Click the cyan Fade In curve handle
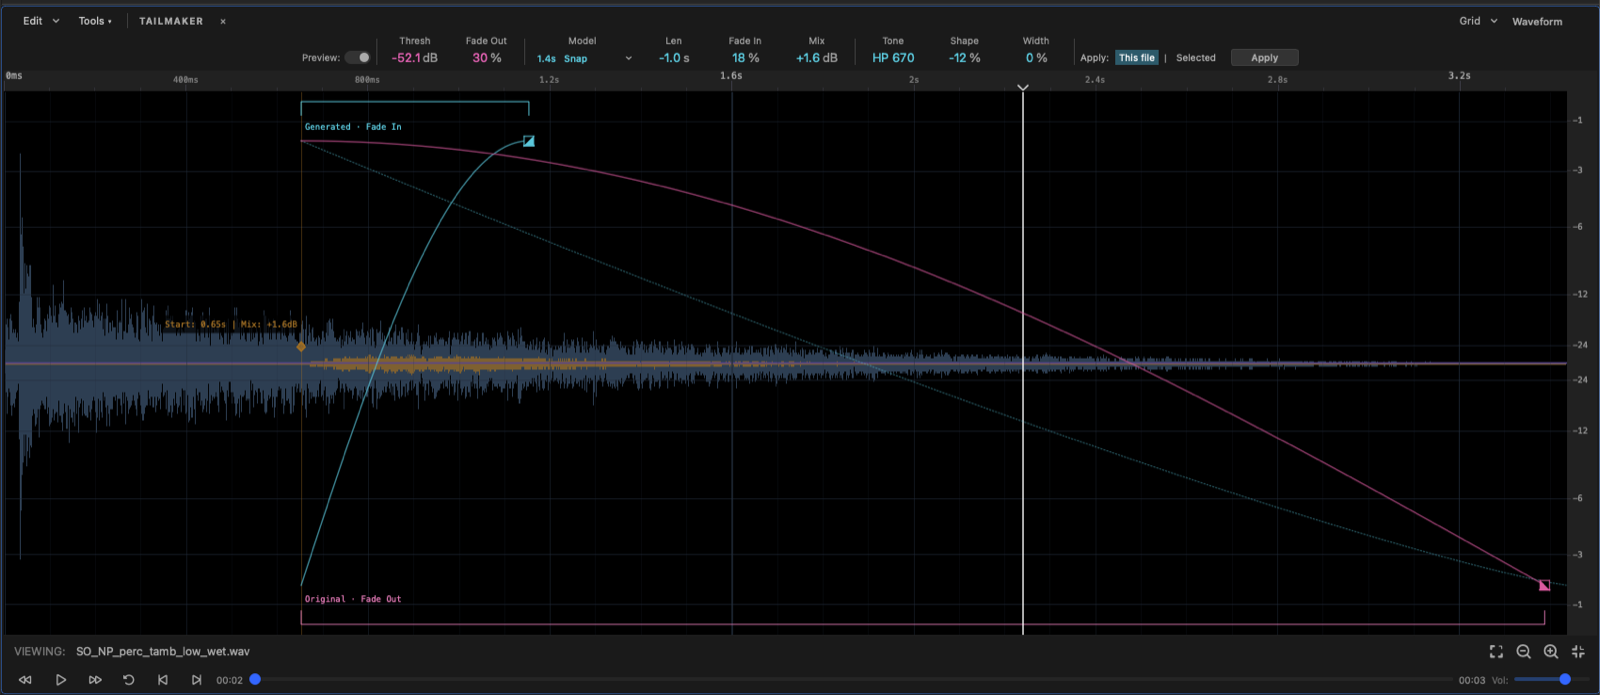 pos(529,141)
